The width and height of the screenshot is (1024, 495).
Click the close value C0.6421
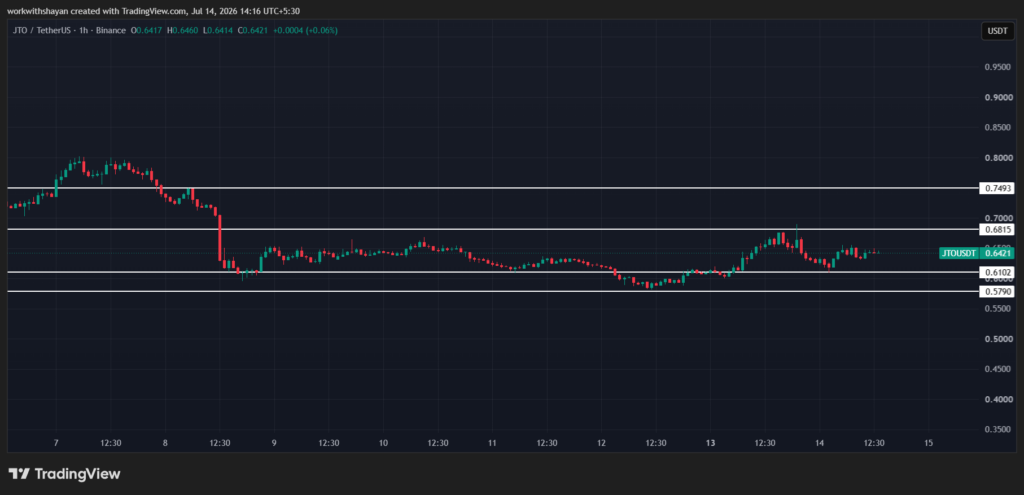[x=253, y=30]
